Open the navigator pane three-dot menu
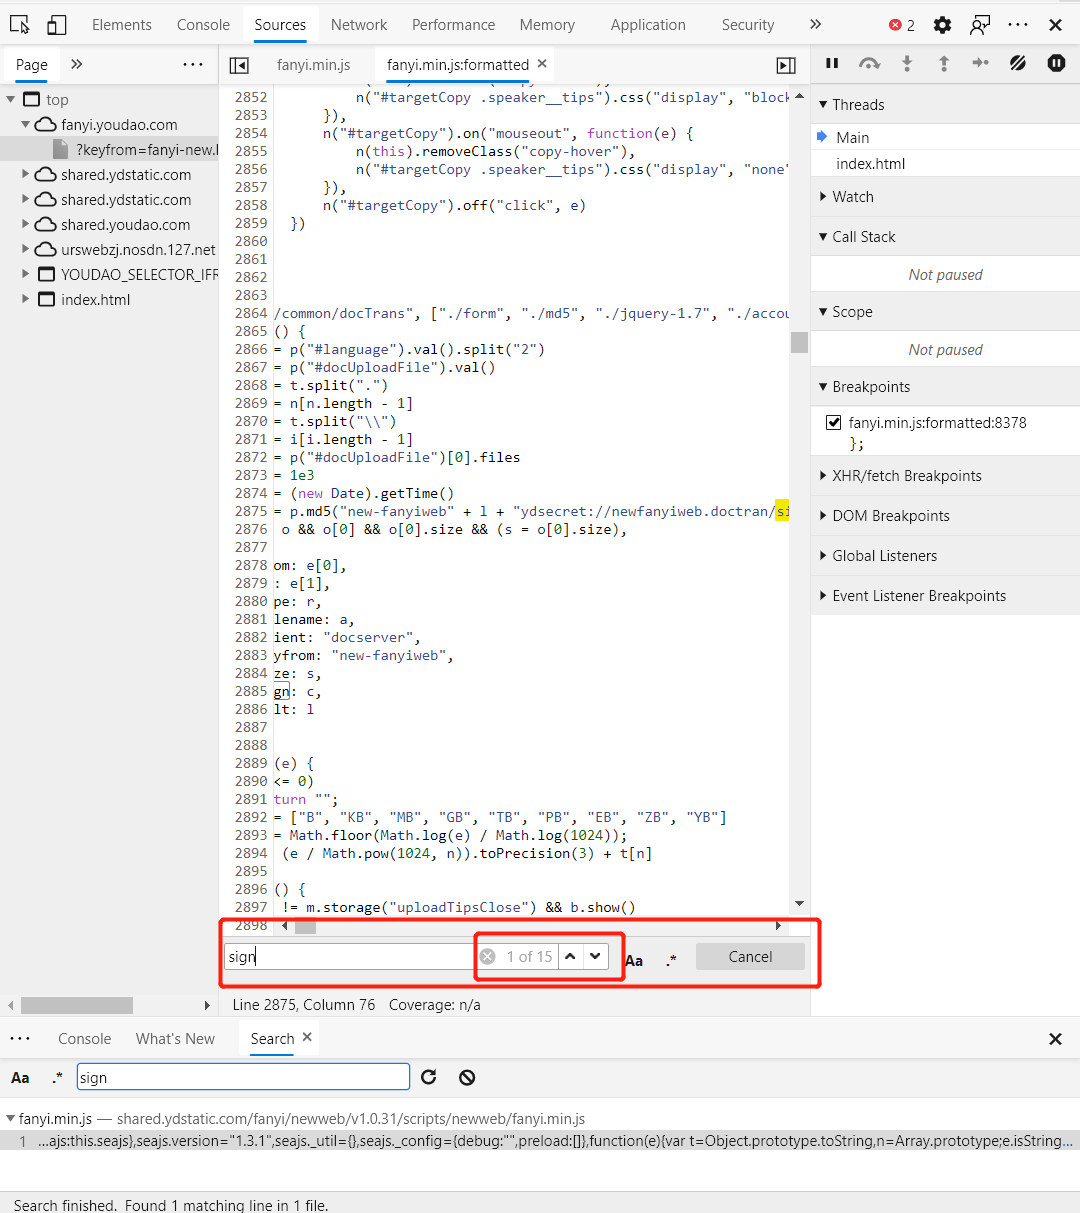1080x1213 pixels. coord(193,64)
